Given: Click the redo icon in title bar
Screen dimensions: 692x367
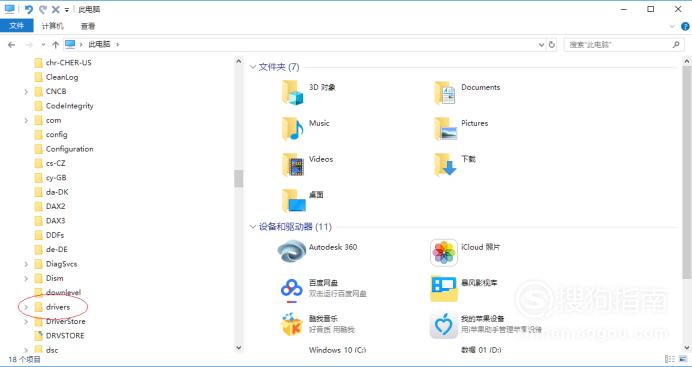Looking at the screenshot, I should (x=42, y=9).
